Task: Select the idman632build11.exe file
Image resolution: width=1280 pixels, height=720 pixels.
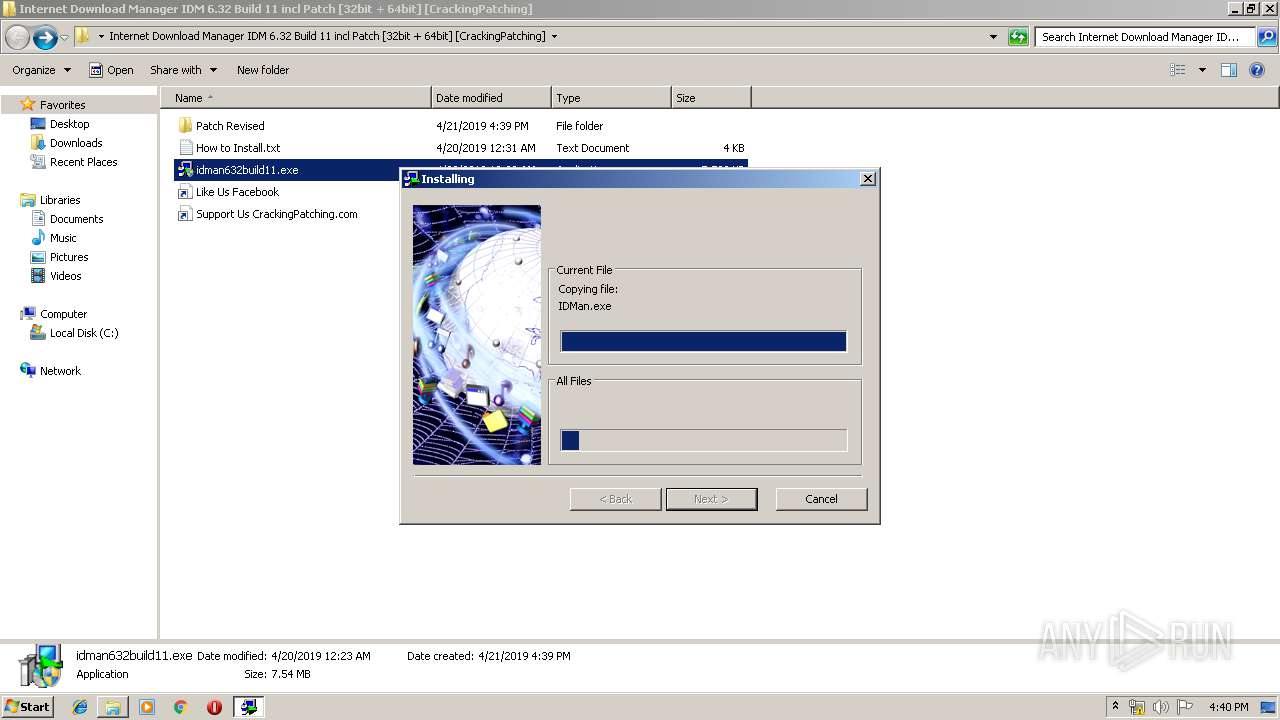Action: tap(247, 170)
